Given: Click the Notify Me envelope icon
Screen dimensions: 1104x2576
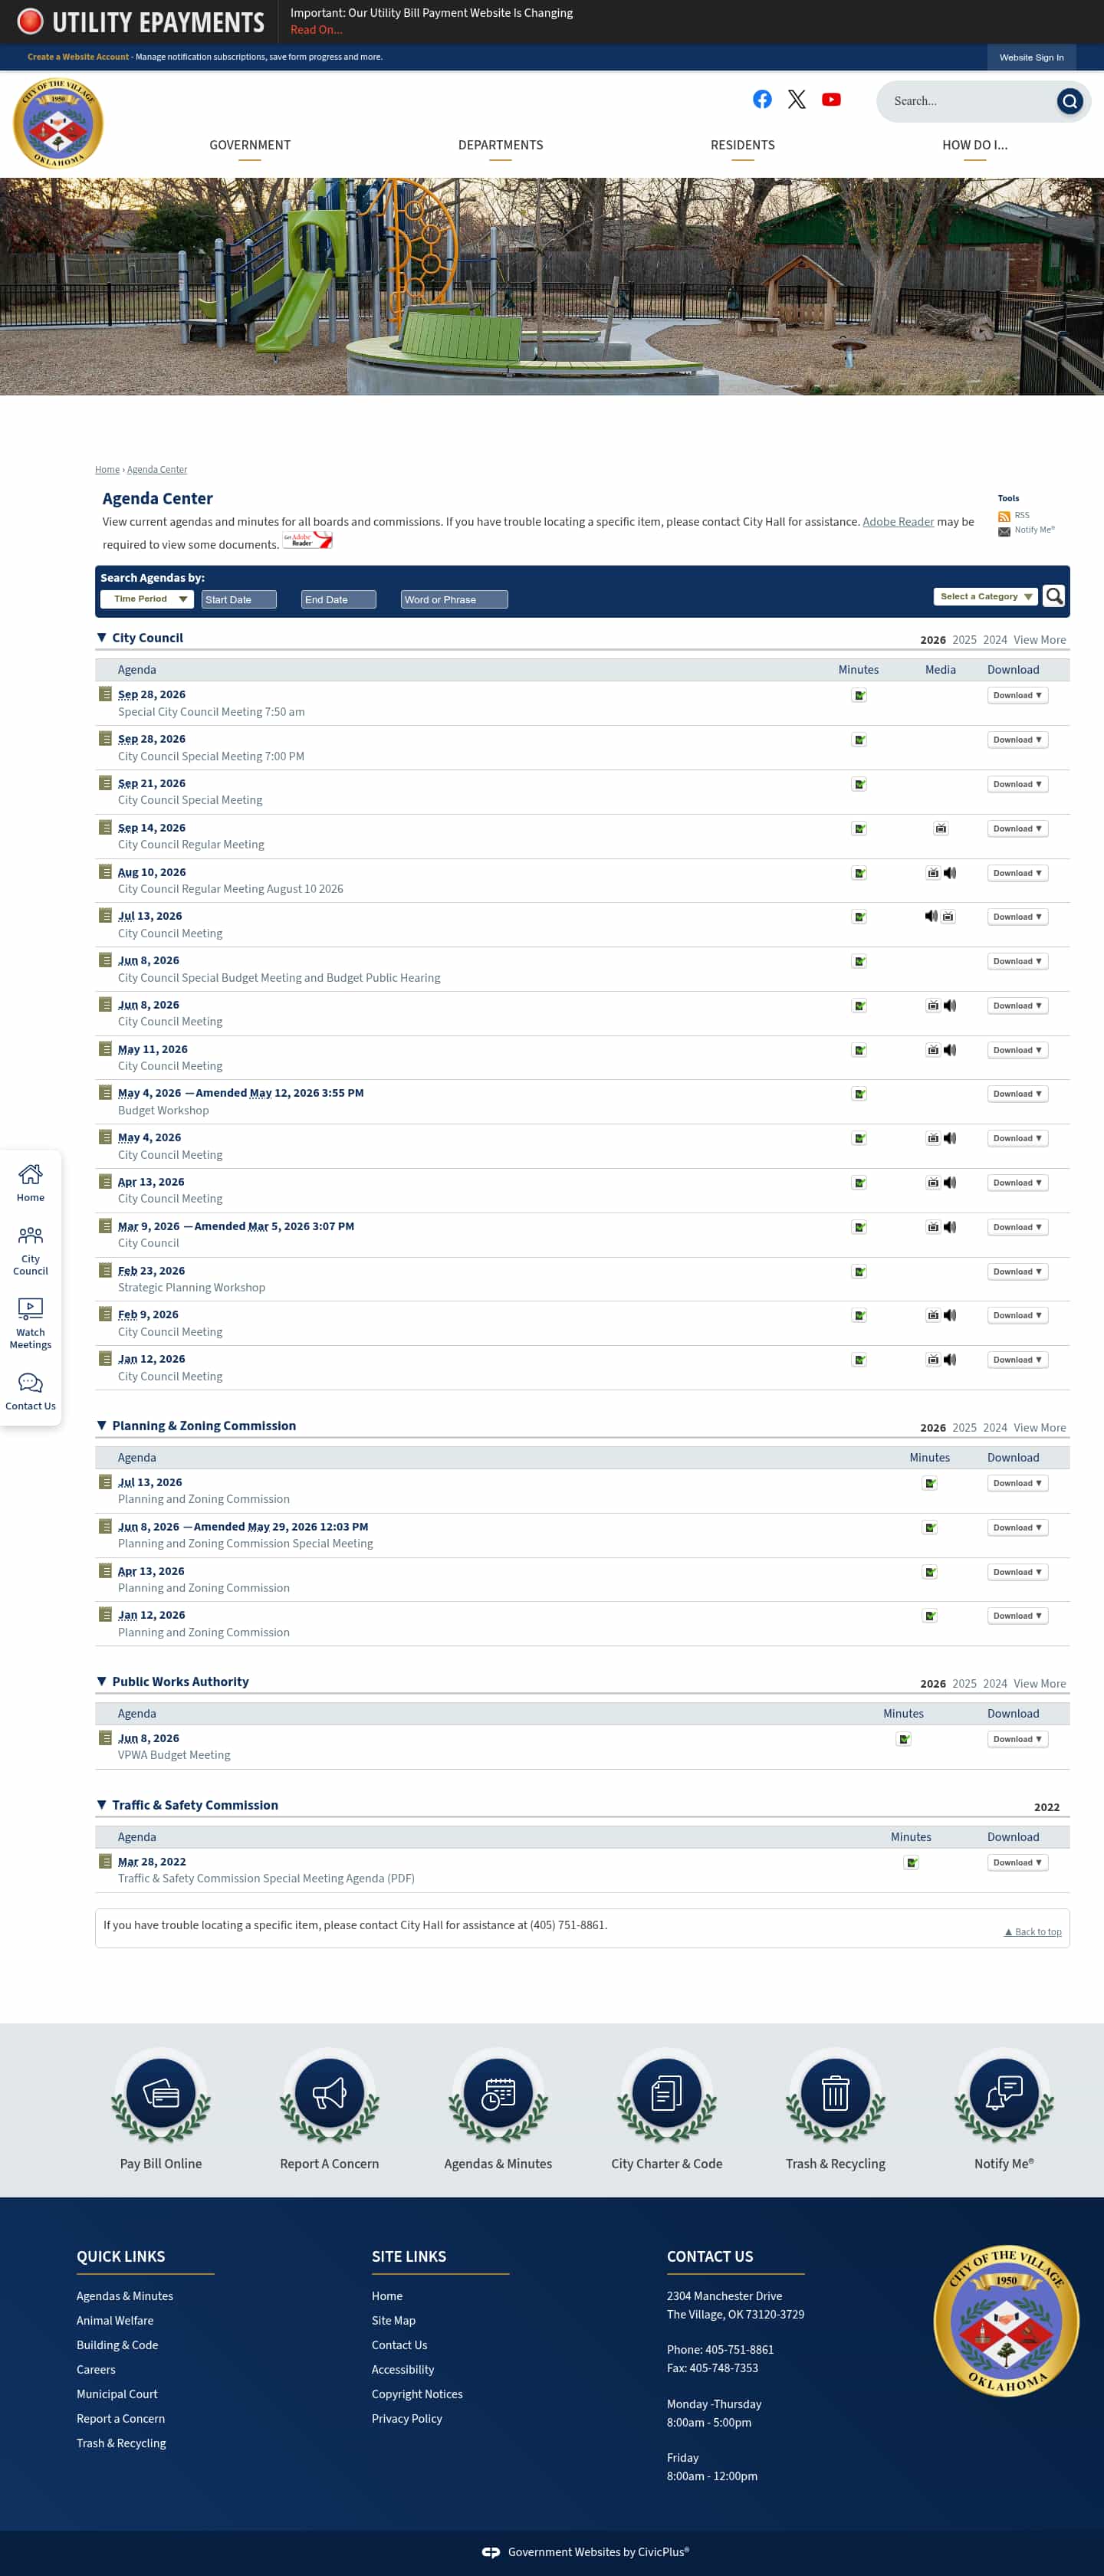Looking at the screenshot, I should pos(1003,531).
